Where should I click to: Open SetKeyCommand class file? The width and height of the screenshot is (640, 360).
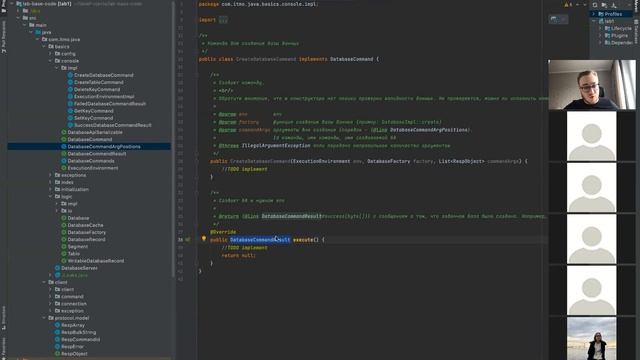(x=94, y=118)
